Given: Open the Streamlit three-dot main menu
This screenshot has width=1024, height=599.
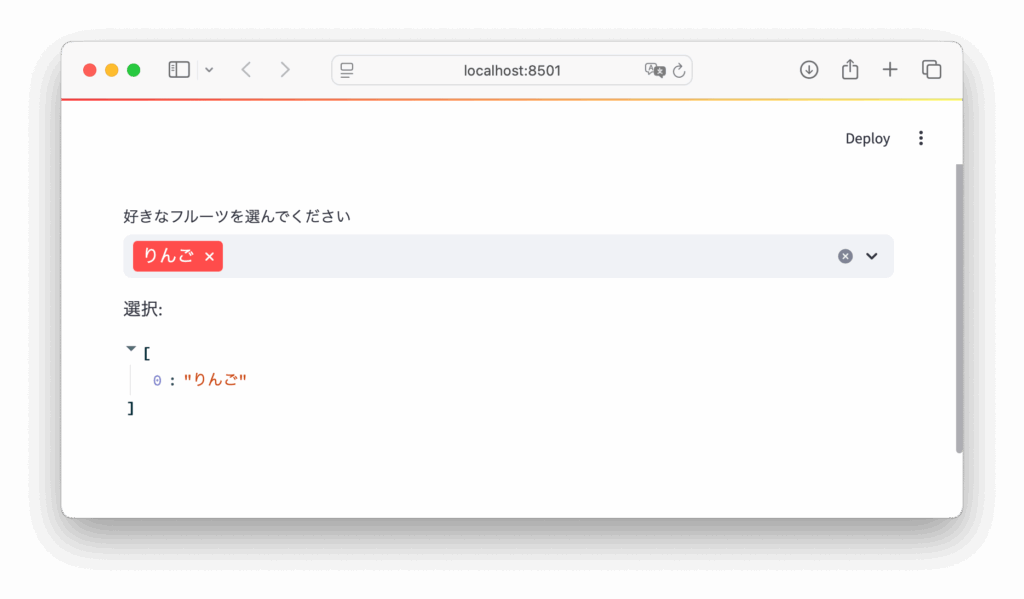Looking at the screenshot, I should pyautogui.click(x=921, y=139).
